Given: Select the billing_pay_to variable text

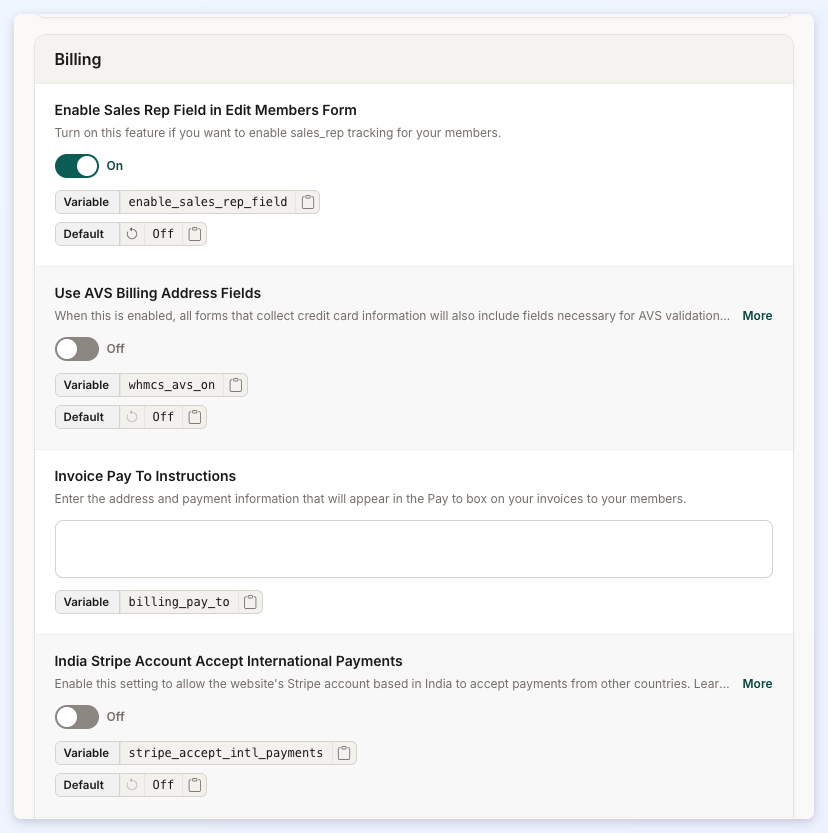Looking at the screenshot, I should [x=179, y=602].
